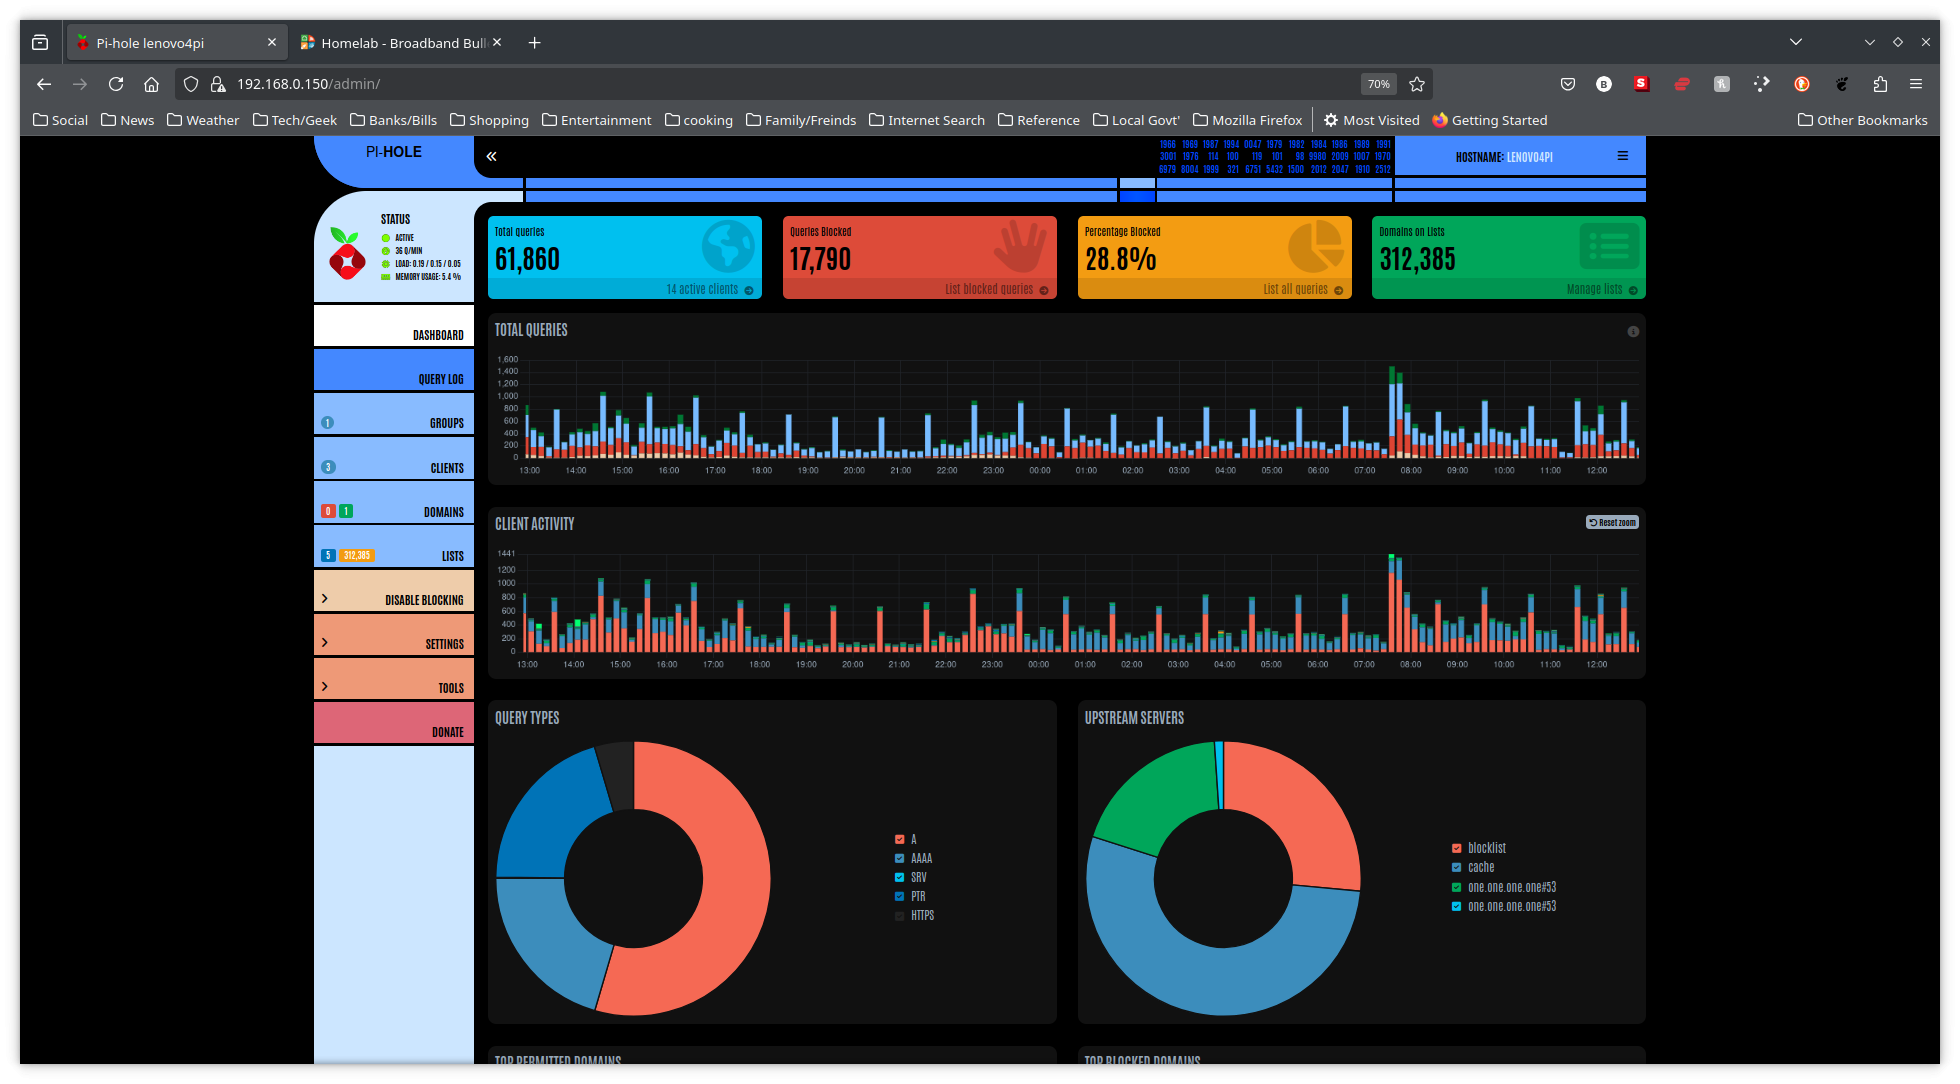Toggle the cache upstream legend checkbox
Screen dimensions: 1960x1084
[x=1456, y=867]
